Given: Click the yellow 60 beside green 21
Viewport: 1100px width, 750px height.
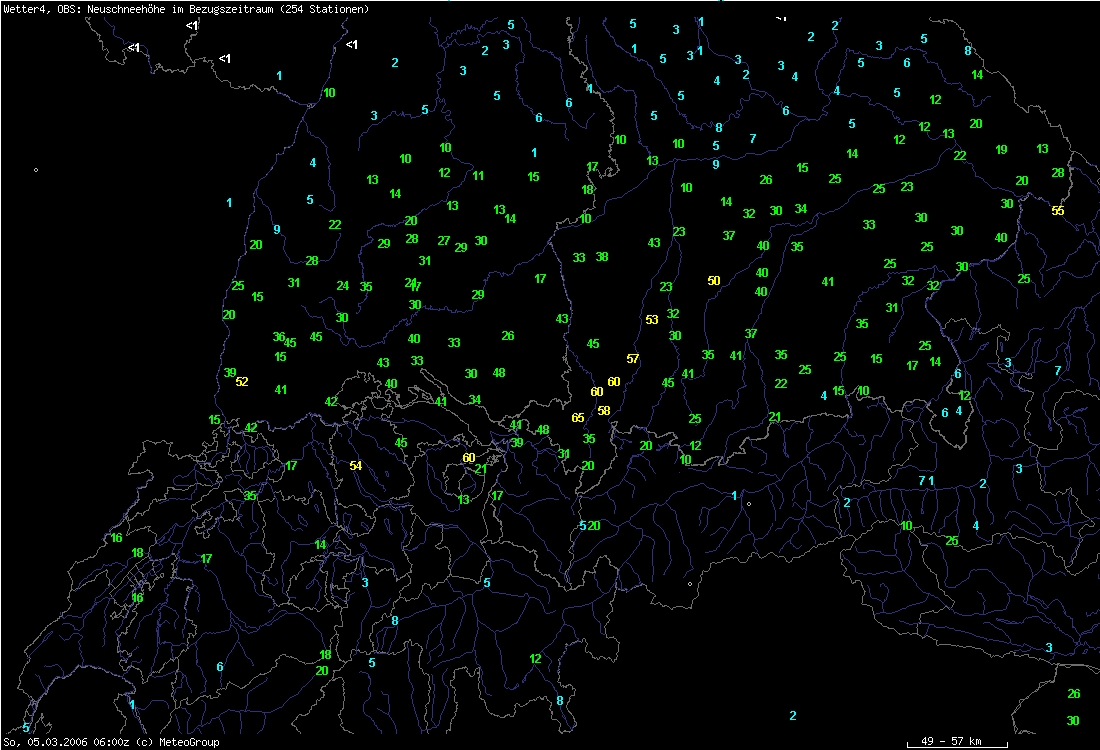Looking at the screenshot, I should (468, 457).
